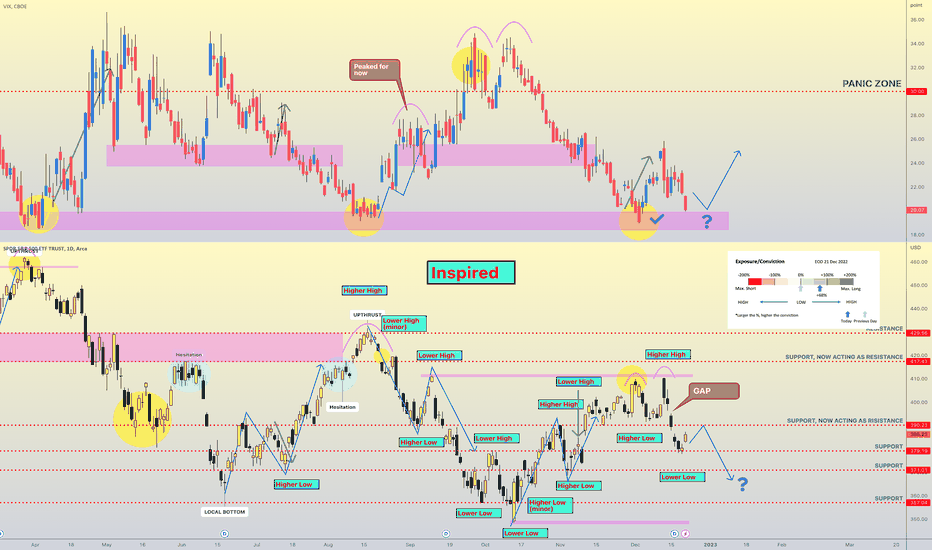Click the blue Today arrow on exposure bar
Screen dimensions: 932x550
[x=819, y=288]
